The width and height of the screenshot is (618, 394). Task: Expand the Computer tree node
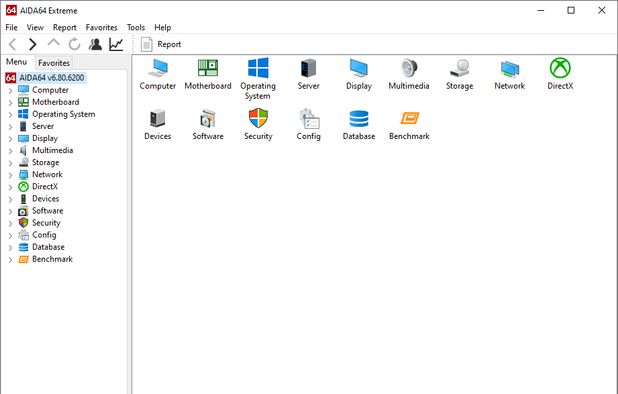[x=11, y=91]
